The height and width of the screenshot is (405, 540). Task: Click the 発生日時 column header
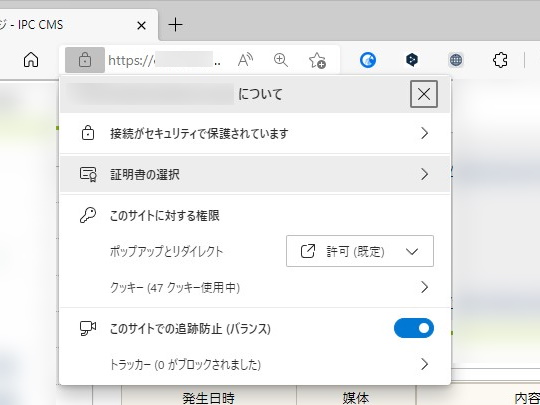tap(209, 398)
